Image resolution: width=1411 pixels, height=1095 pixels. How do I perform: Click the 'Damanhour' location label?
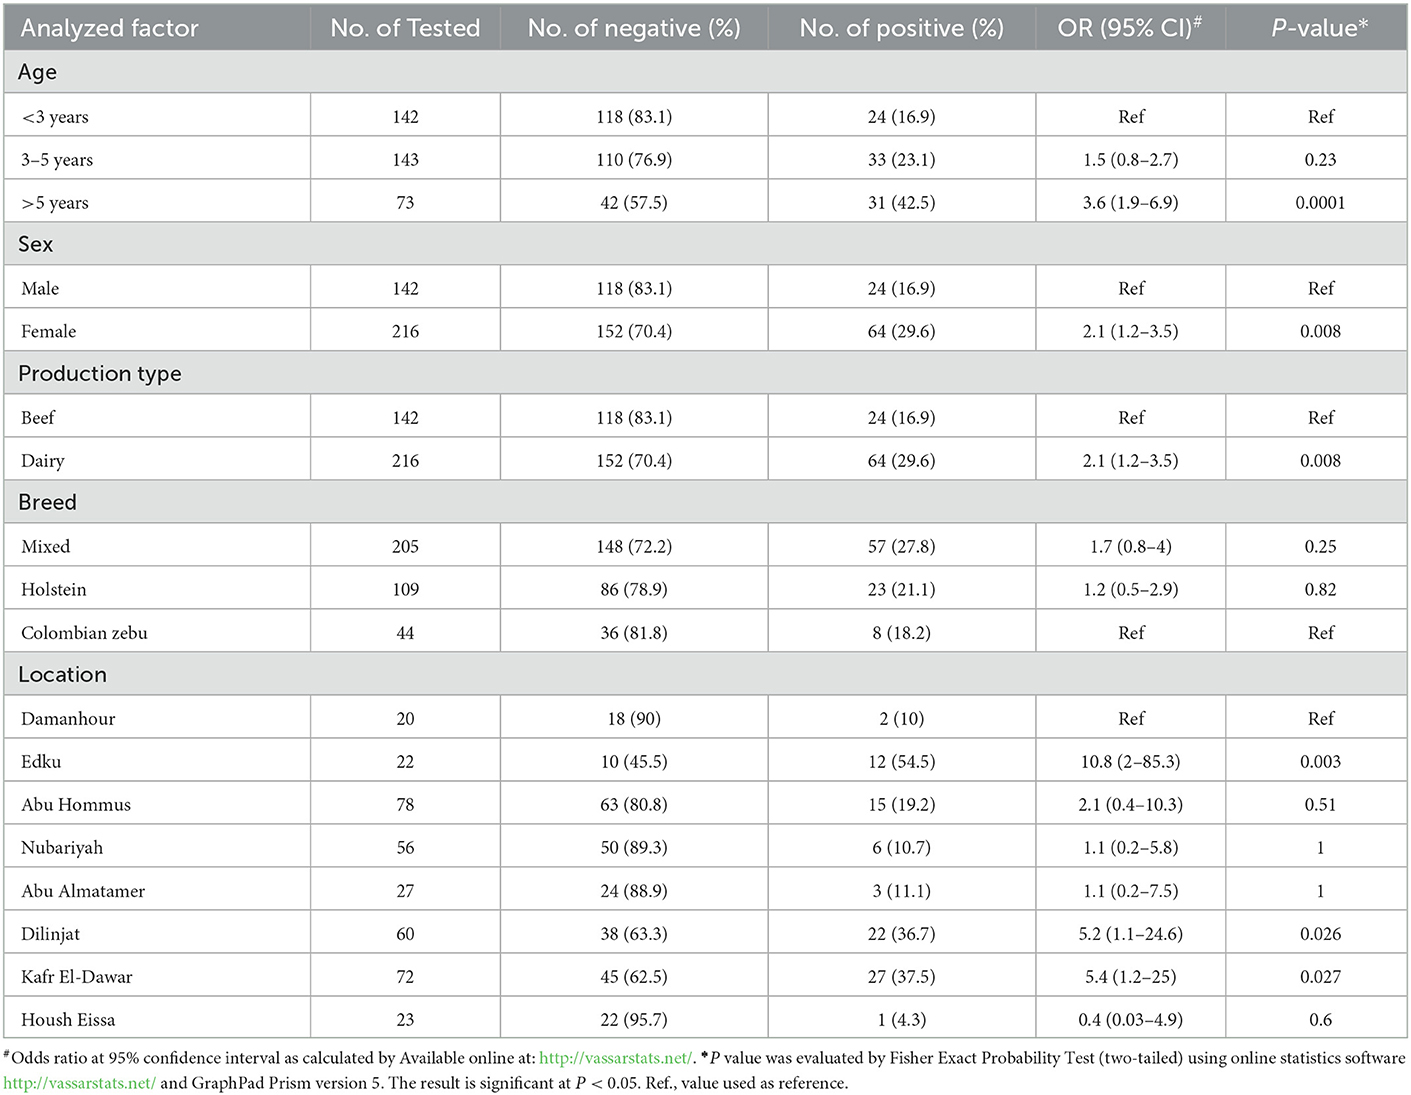68,719
